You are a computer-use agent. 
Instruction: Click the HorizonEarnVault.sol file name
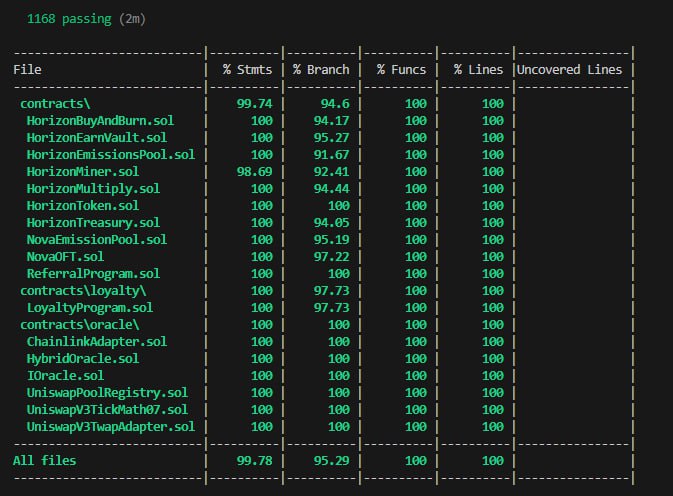(97, 137)
